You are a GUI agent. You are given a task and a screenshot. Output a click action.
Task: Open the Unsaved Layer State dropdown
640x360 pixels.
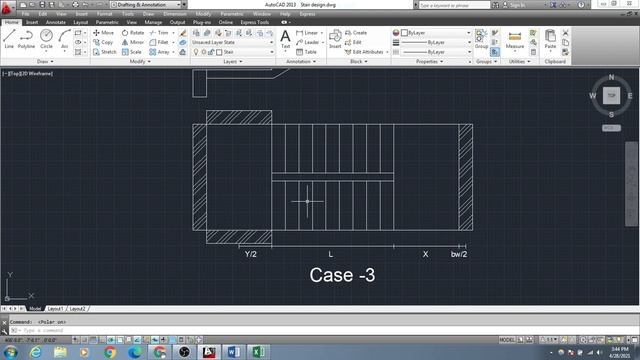pyautogui.click(x=233, y=42)
